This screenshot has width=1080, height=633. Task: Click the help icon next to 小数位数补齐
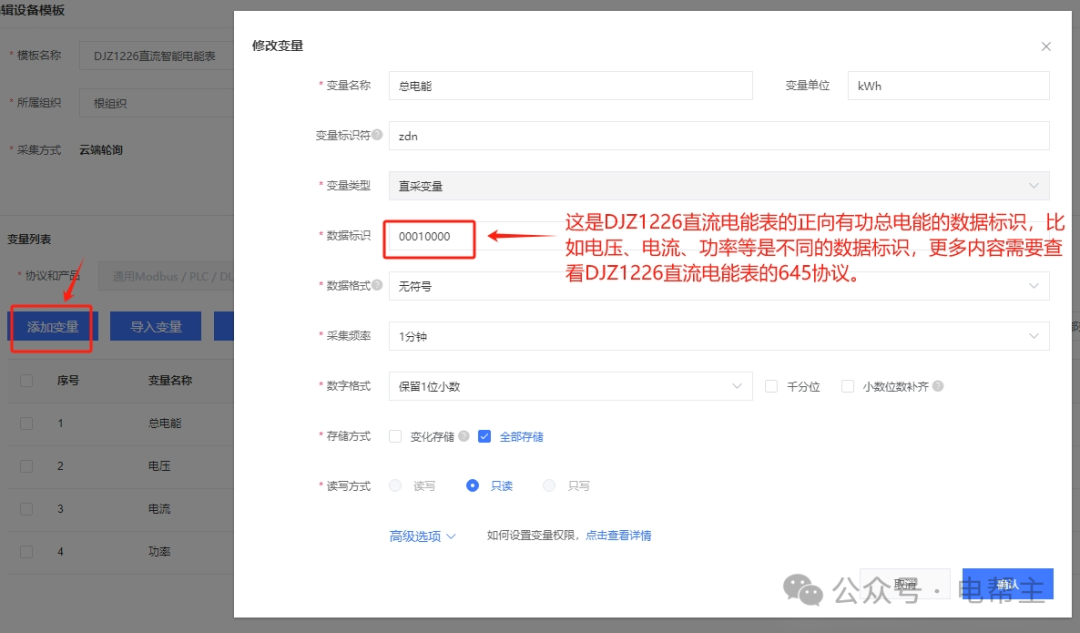click(937, 387)
